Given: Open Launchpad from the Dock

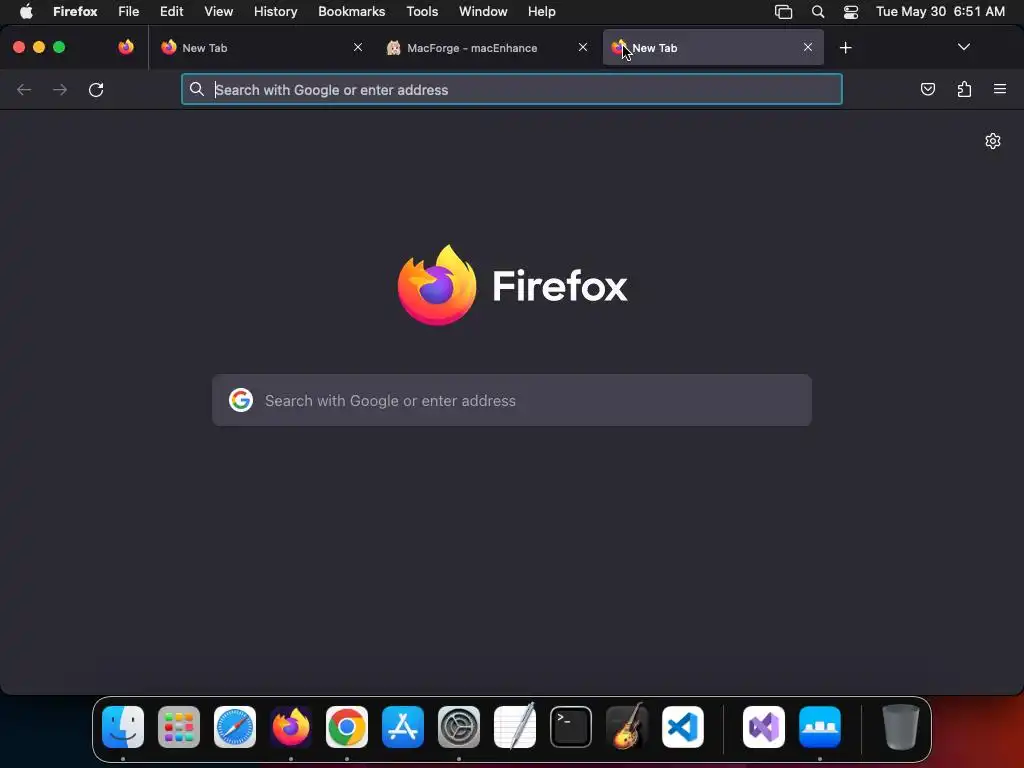Looking at the screenshot, I should (x=179, y=727).
